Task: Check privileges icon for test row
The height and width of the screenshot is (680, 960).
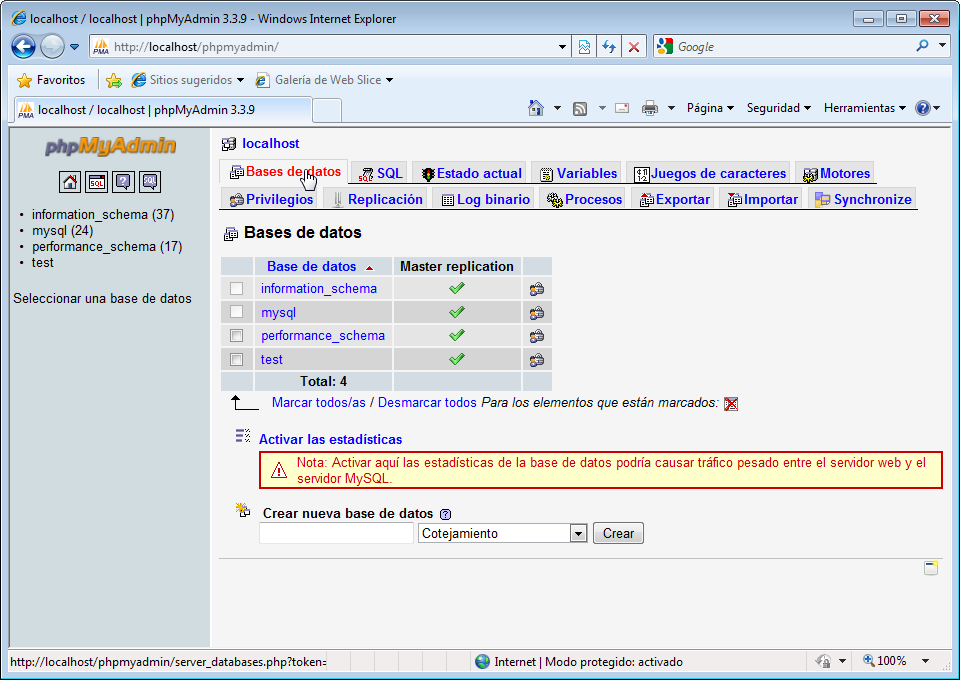Action: (537, 360)
